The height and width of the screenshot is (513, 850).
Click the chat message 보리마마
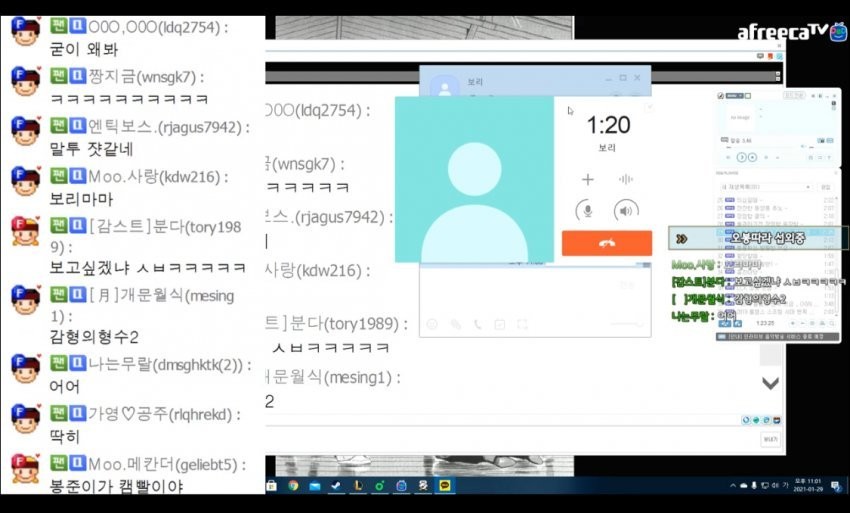[81, 199]
